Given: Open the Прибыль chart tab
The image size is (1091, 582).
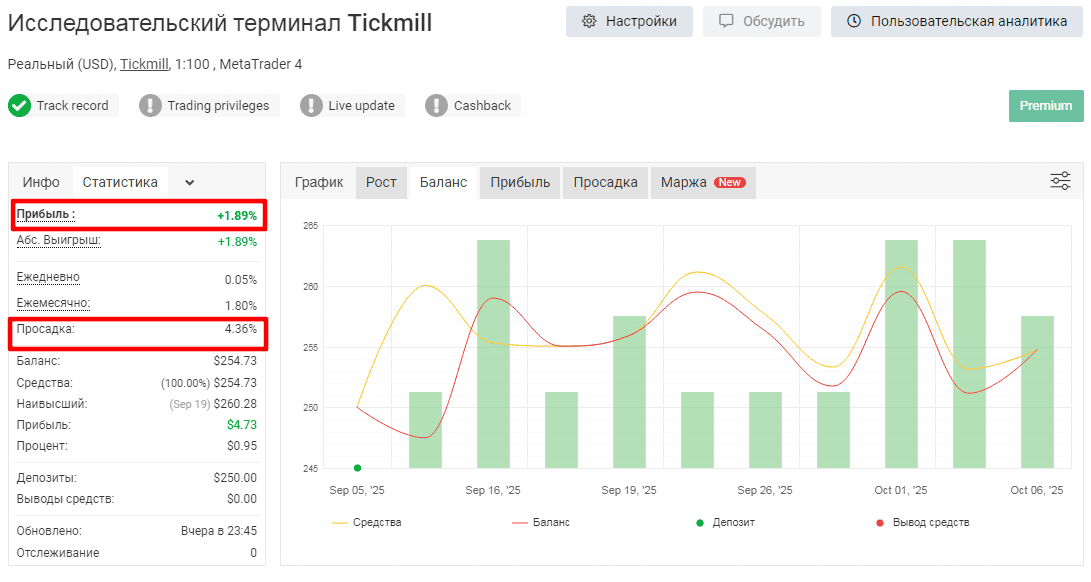Looking at the screenshot, I should tap(520, 182).
